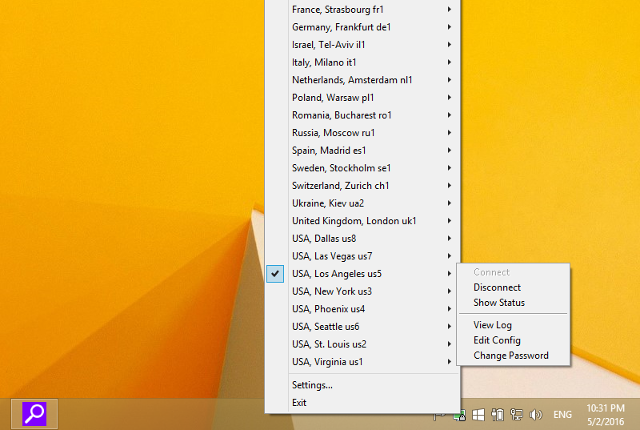
Task: Expand submenu arrow for Poland, Warsaw pl1
Action: 449,98
